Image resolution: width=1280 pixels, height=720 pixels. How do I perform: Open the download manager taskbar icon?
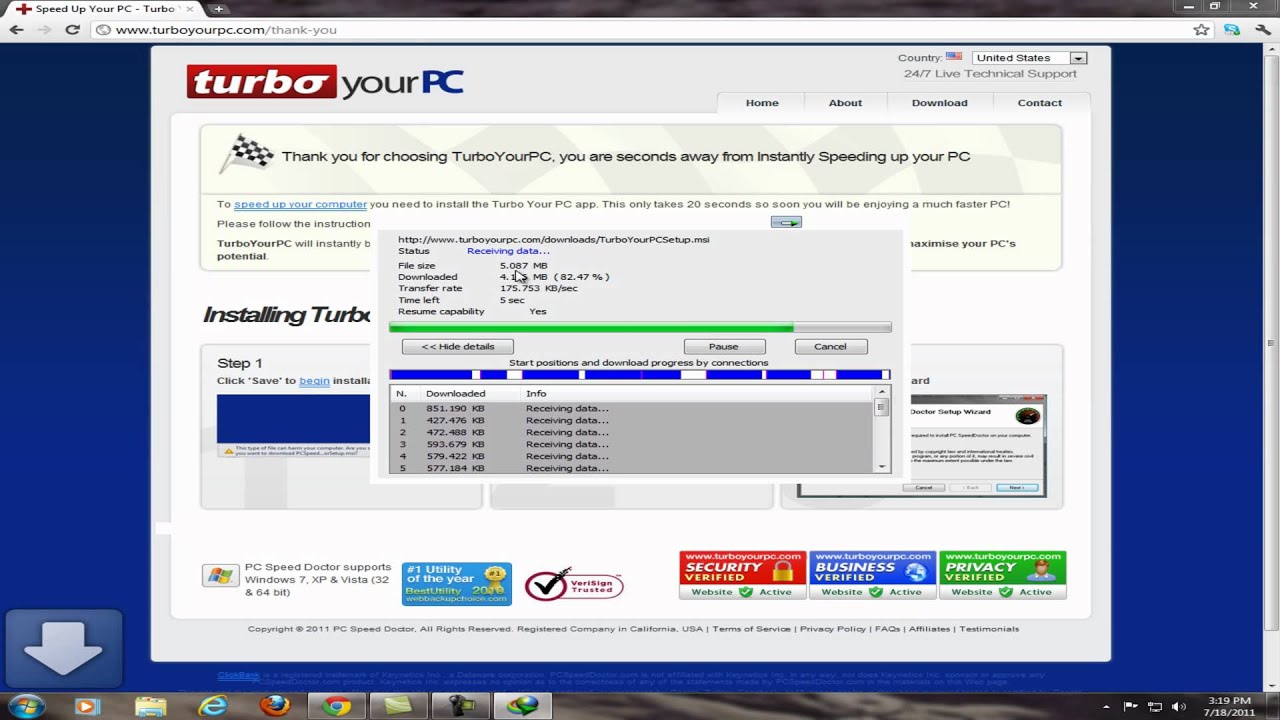click(522, 706)
